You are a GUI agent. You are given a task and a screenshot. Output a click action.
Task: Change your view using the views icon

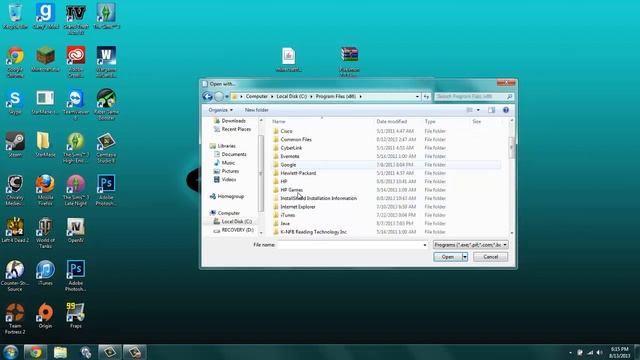(x=470, y=110)
